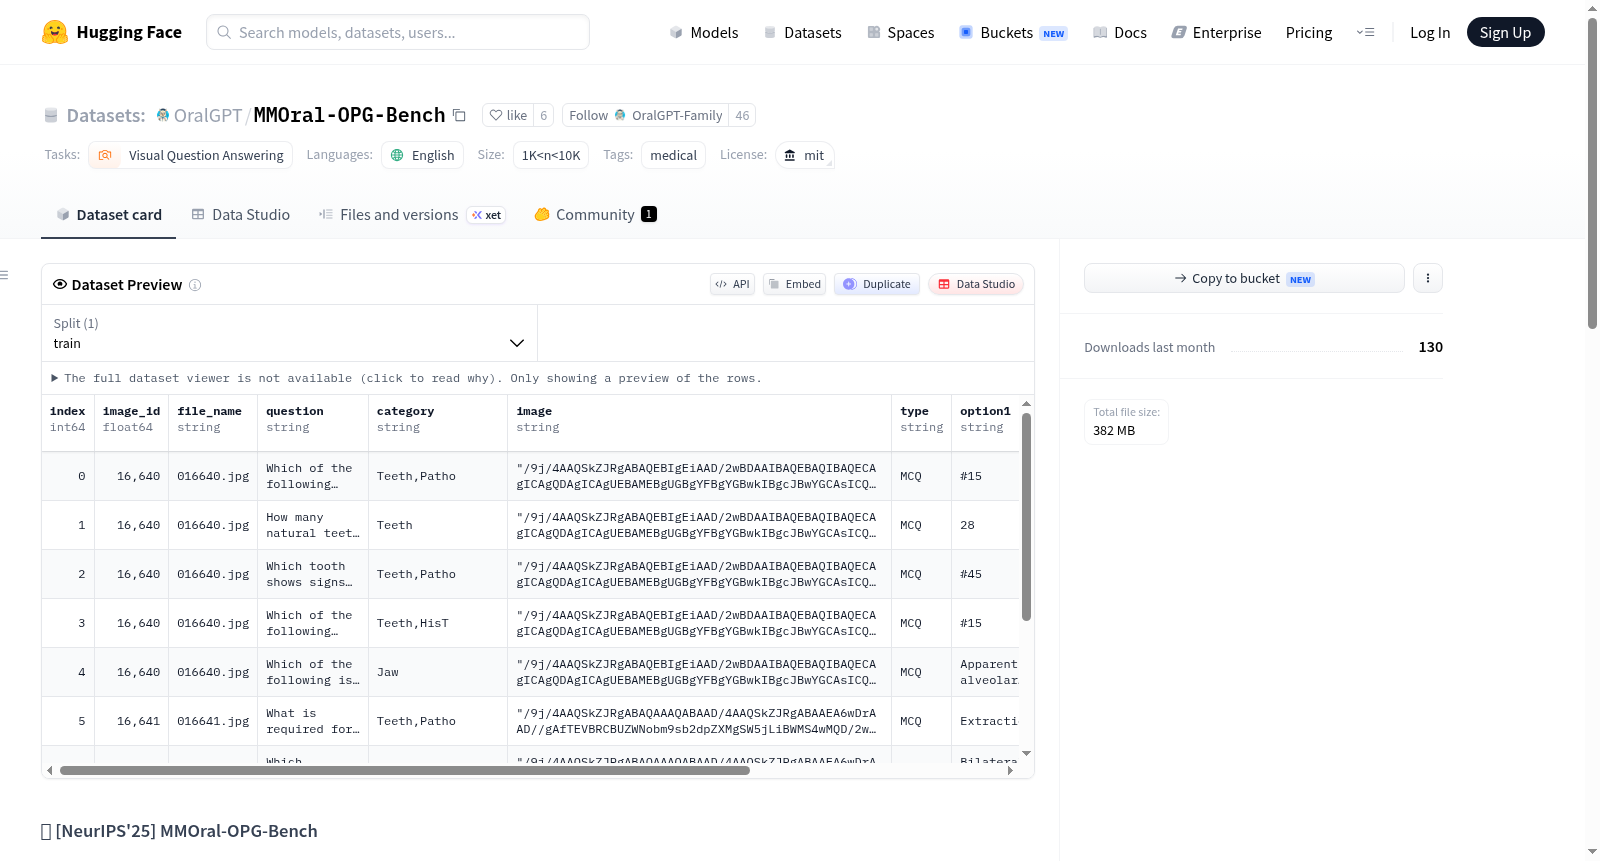This screenshot has width=1600, height=861.
Task: Click the 1K<n<10K size tag
Action: tap(551, 155)
